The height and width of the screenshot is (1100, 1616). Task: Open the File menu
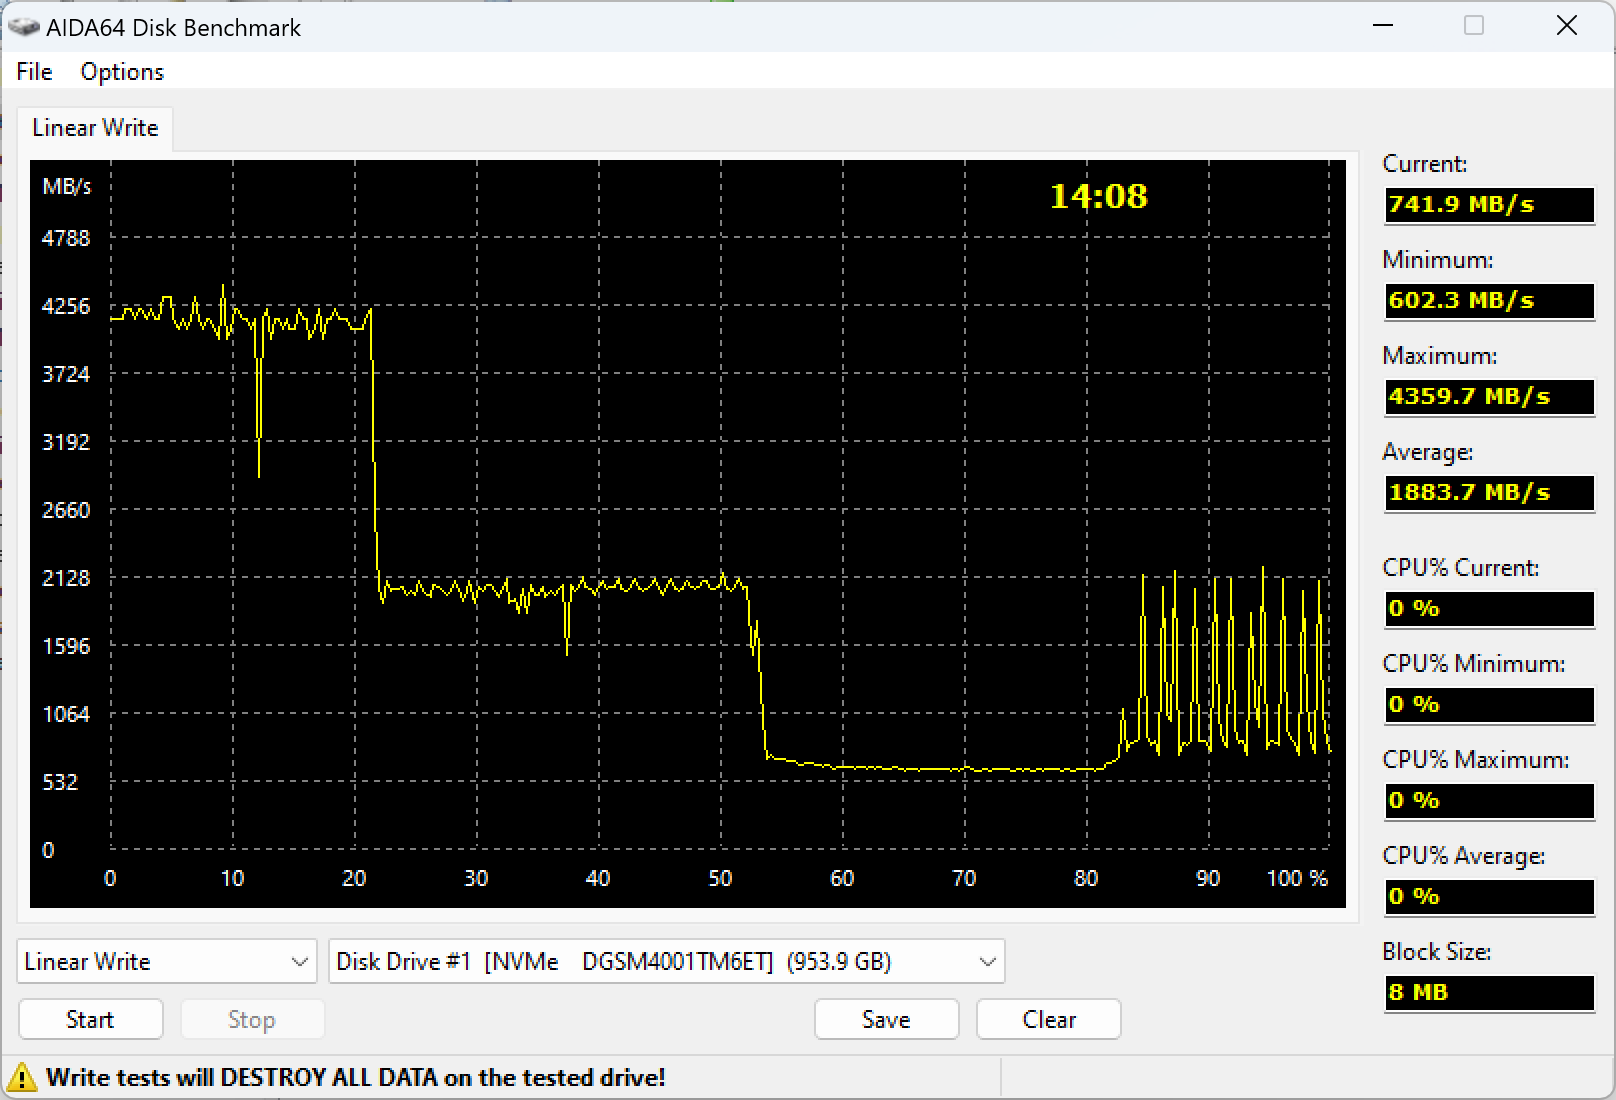34,72
